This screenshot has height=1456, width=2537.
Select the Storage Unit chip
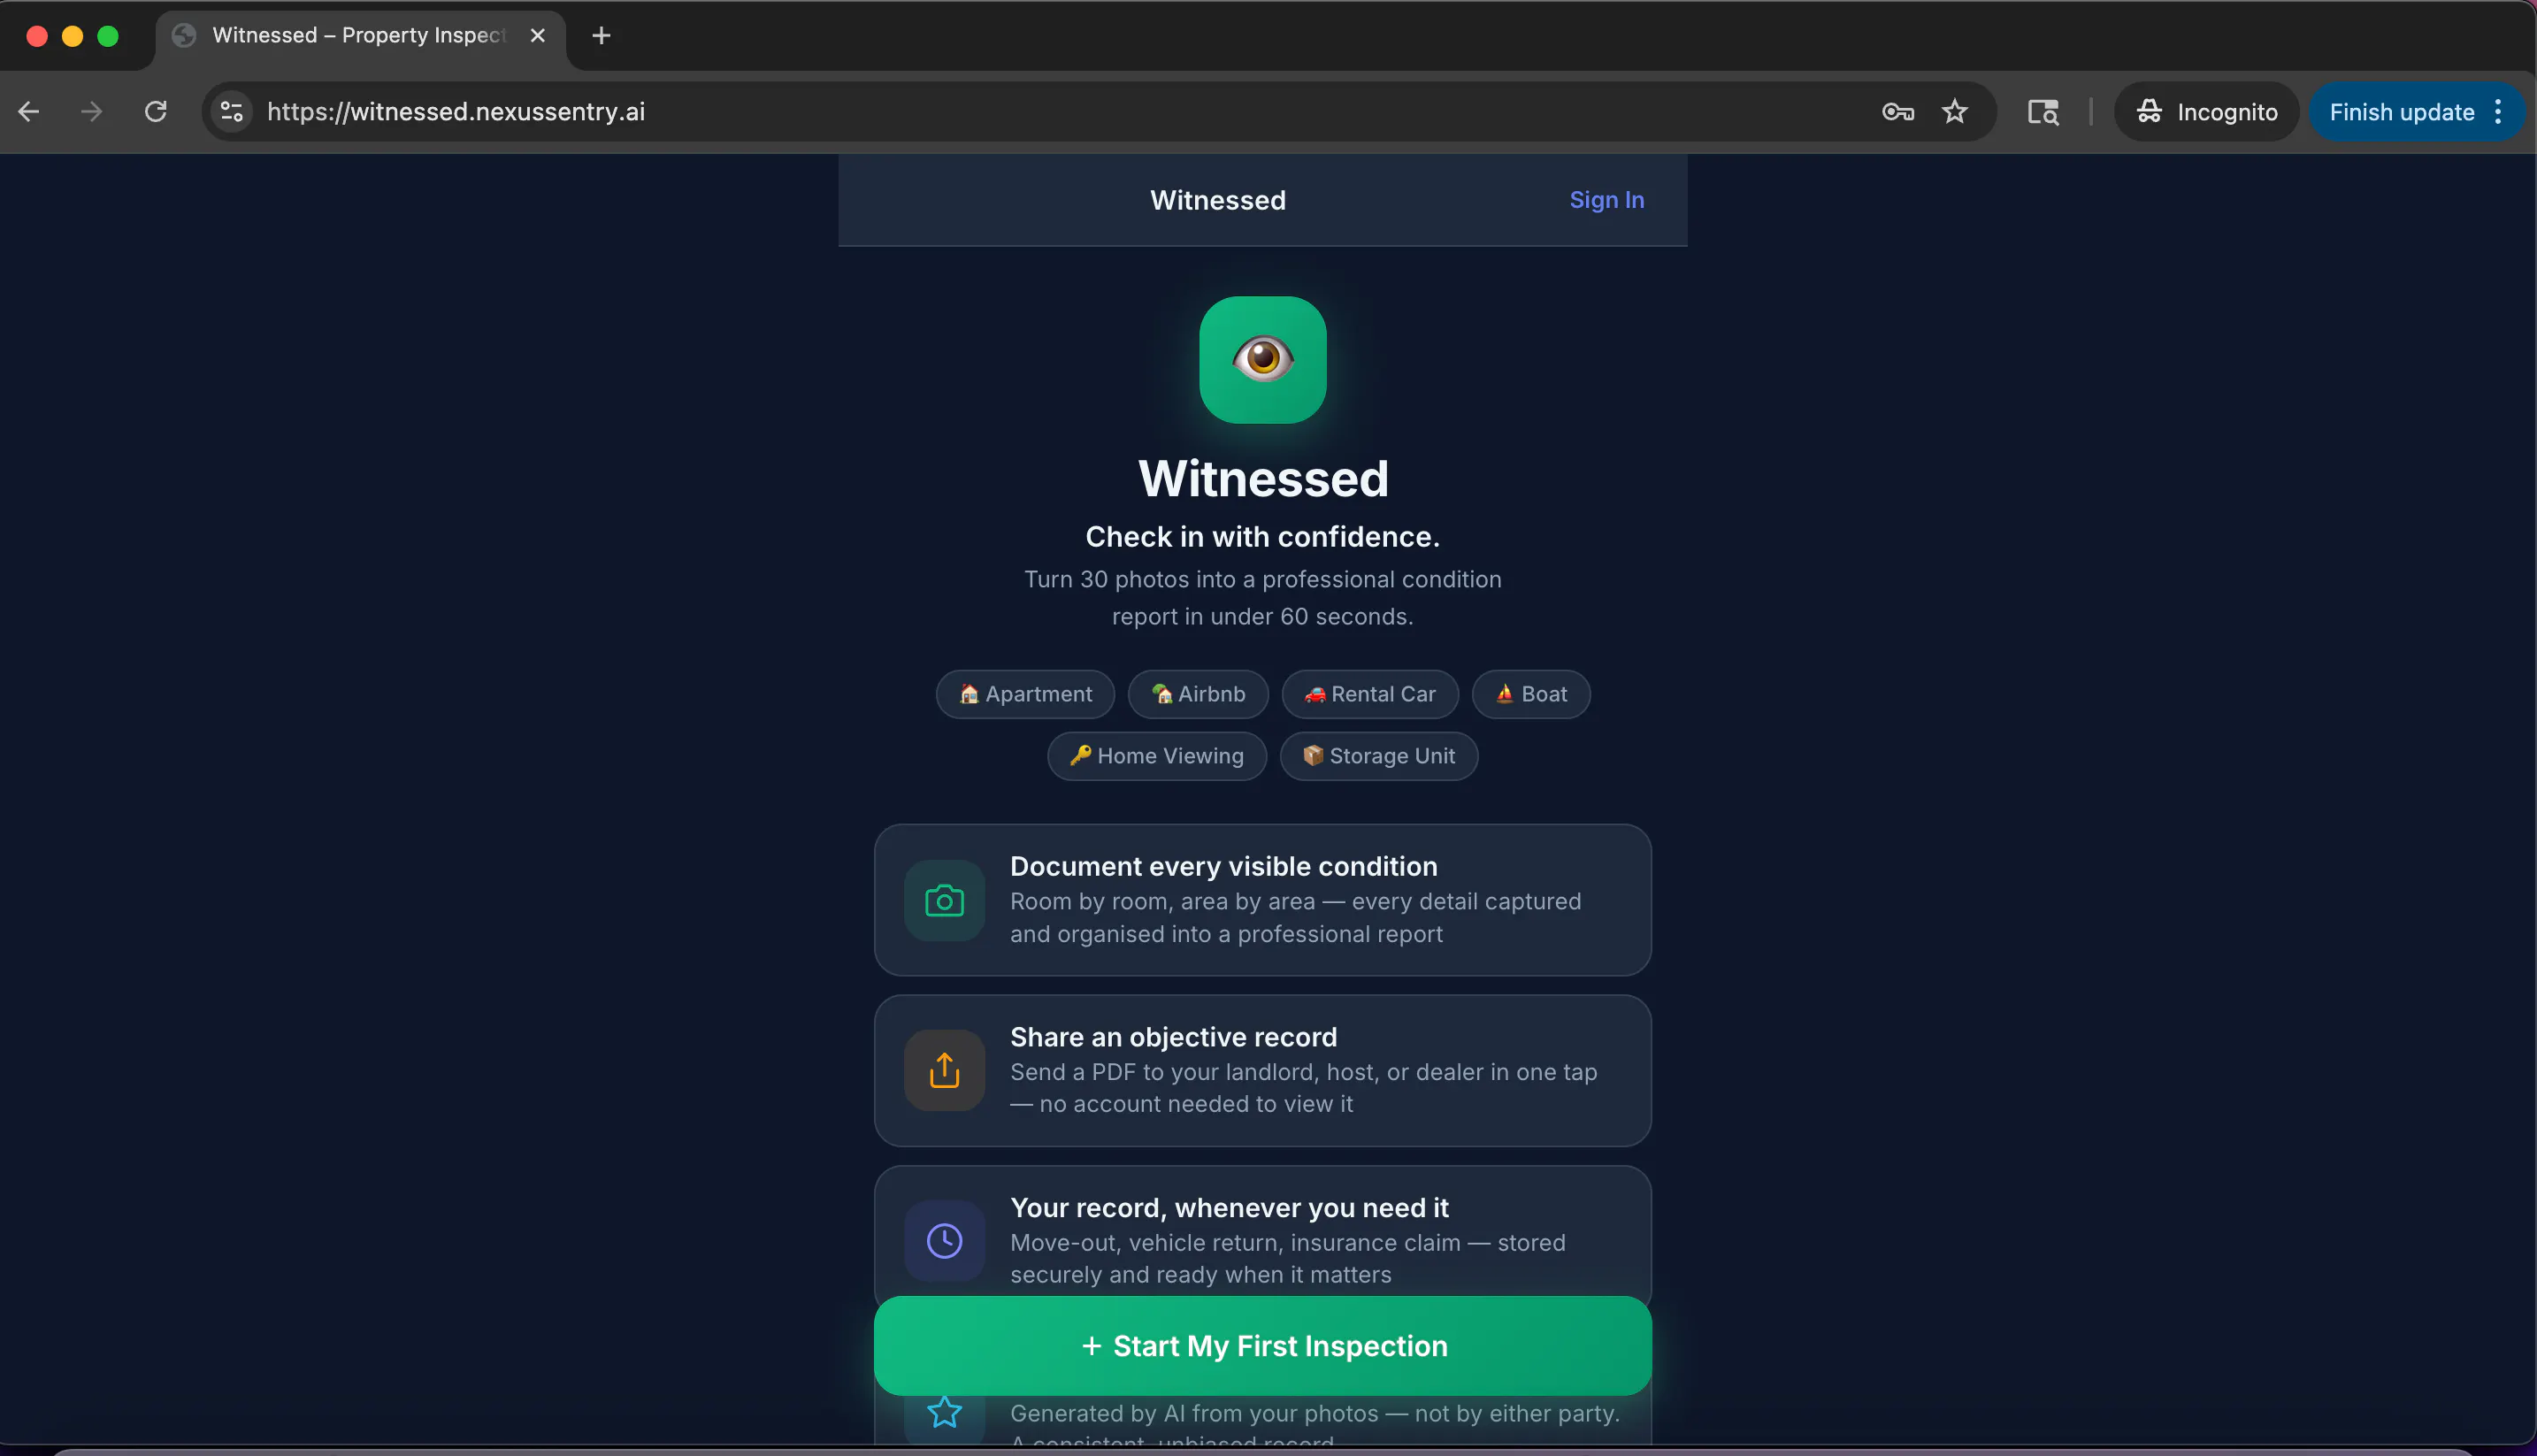(x=1378, y=756)
